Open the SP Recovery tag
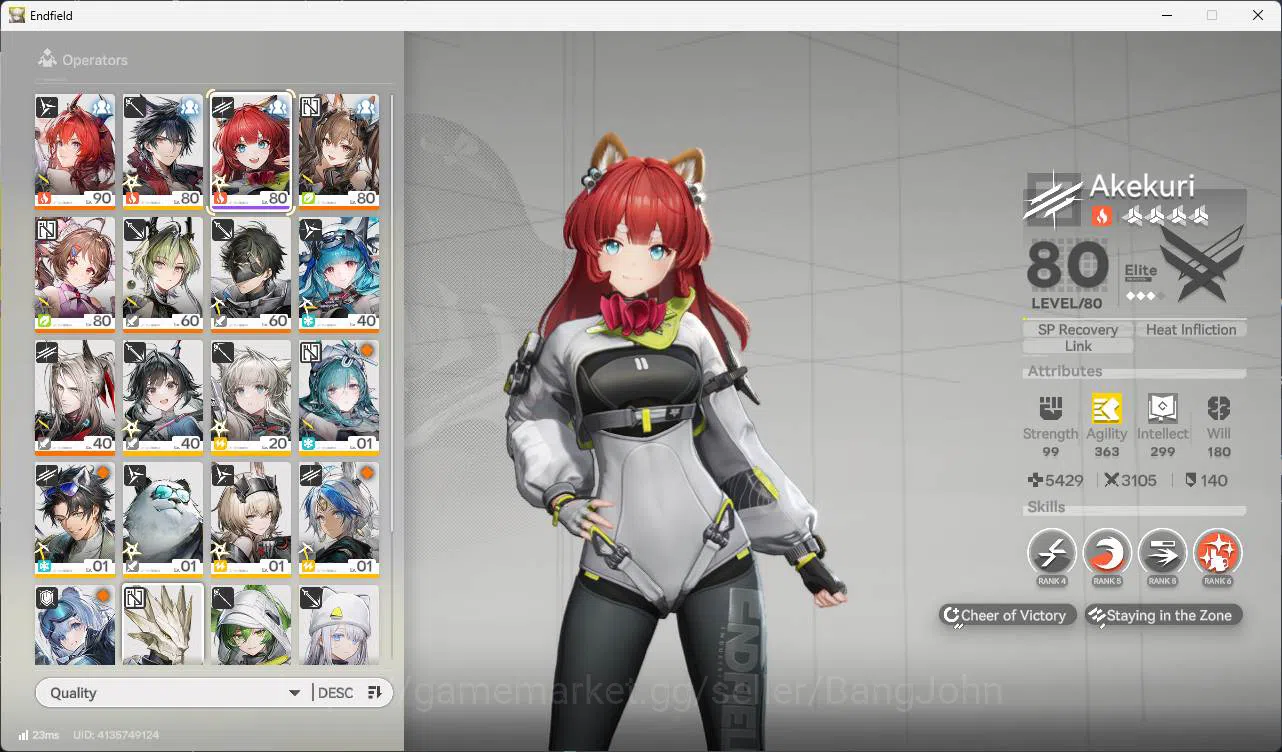Screen dimensions: 1282x752 (1078, 330)
